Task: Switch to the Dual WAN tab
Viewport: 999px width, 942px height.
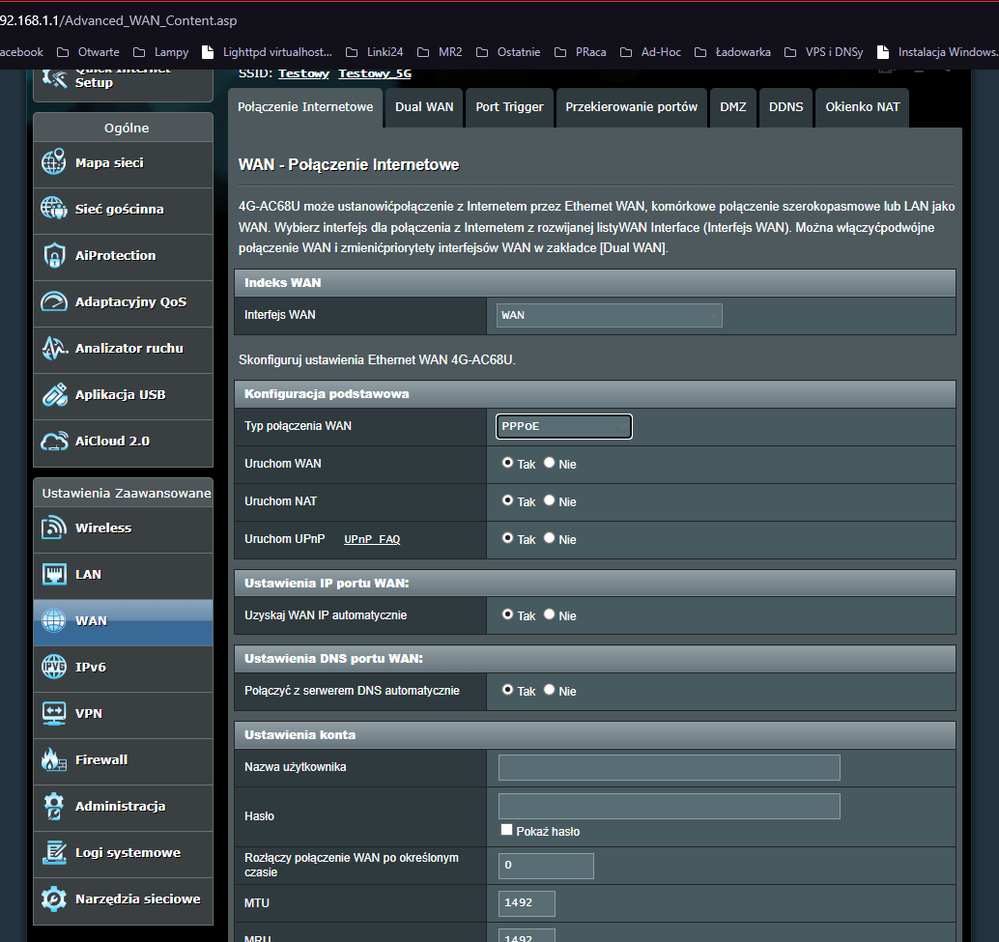Action: (x=424, y=107)
